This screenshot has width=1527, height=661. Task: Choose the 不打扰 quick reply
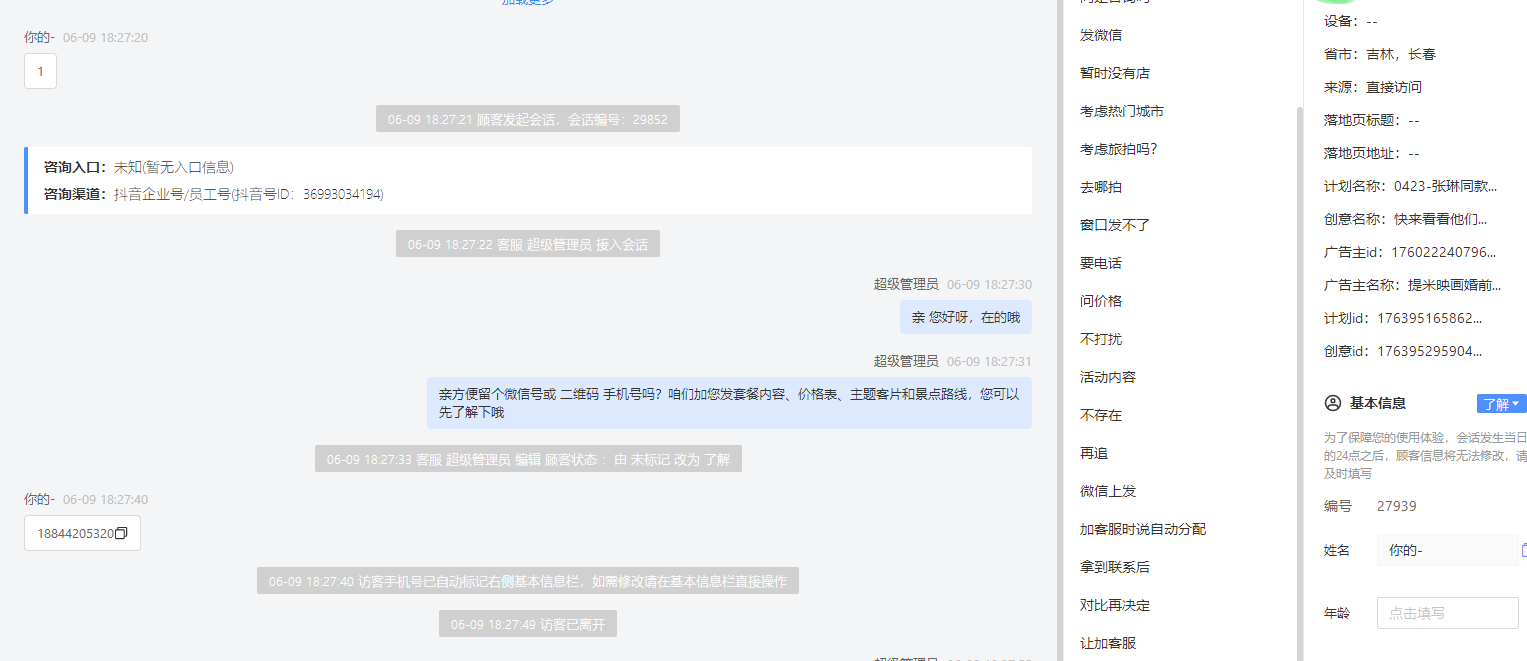pyautogui.click(x=1101, y=339)
